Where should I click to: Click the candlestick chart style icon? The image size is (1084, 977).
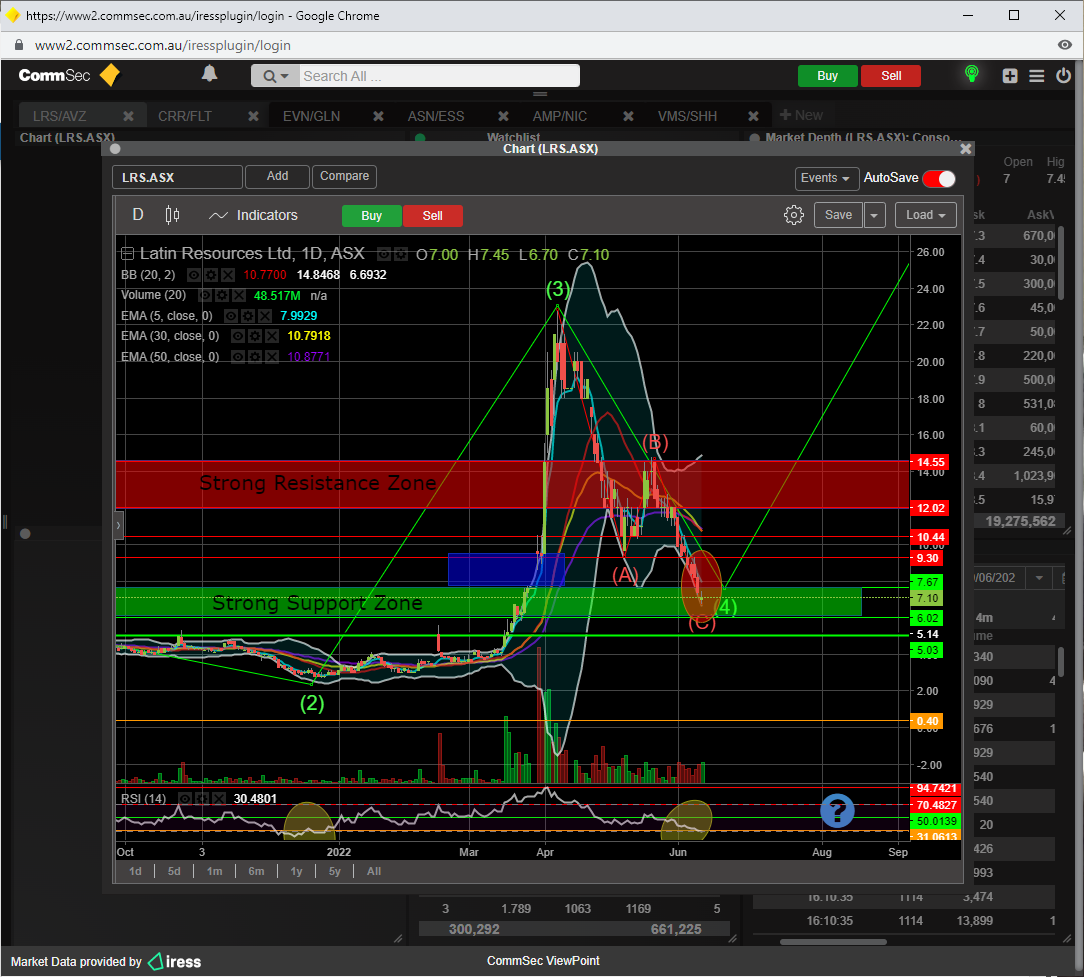click(172, 215)
